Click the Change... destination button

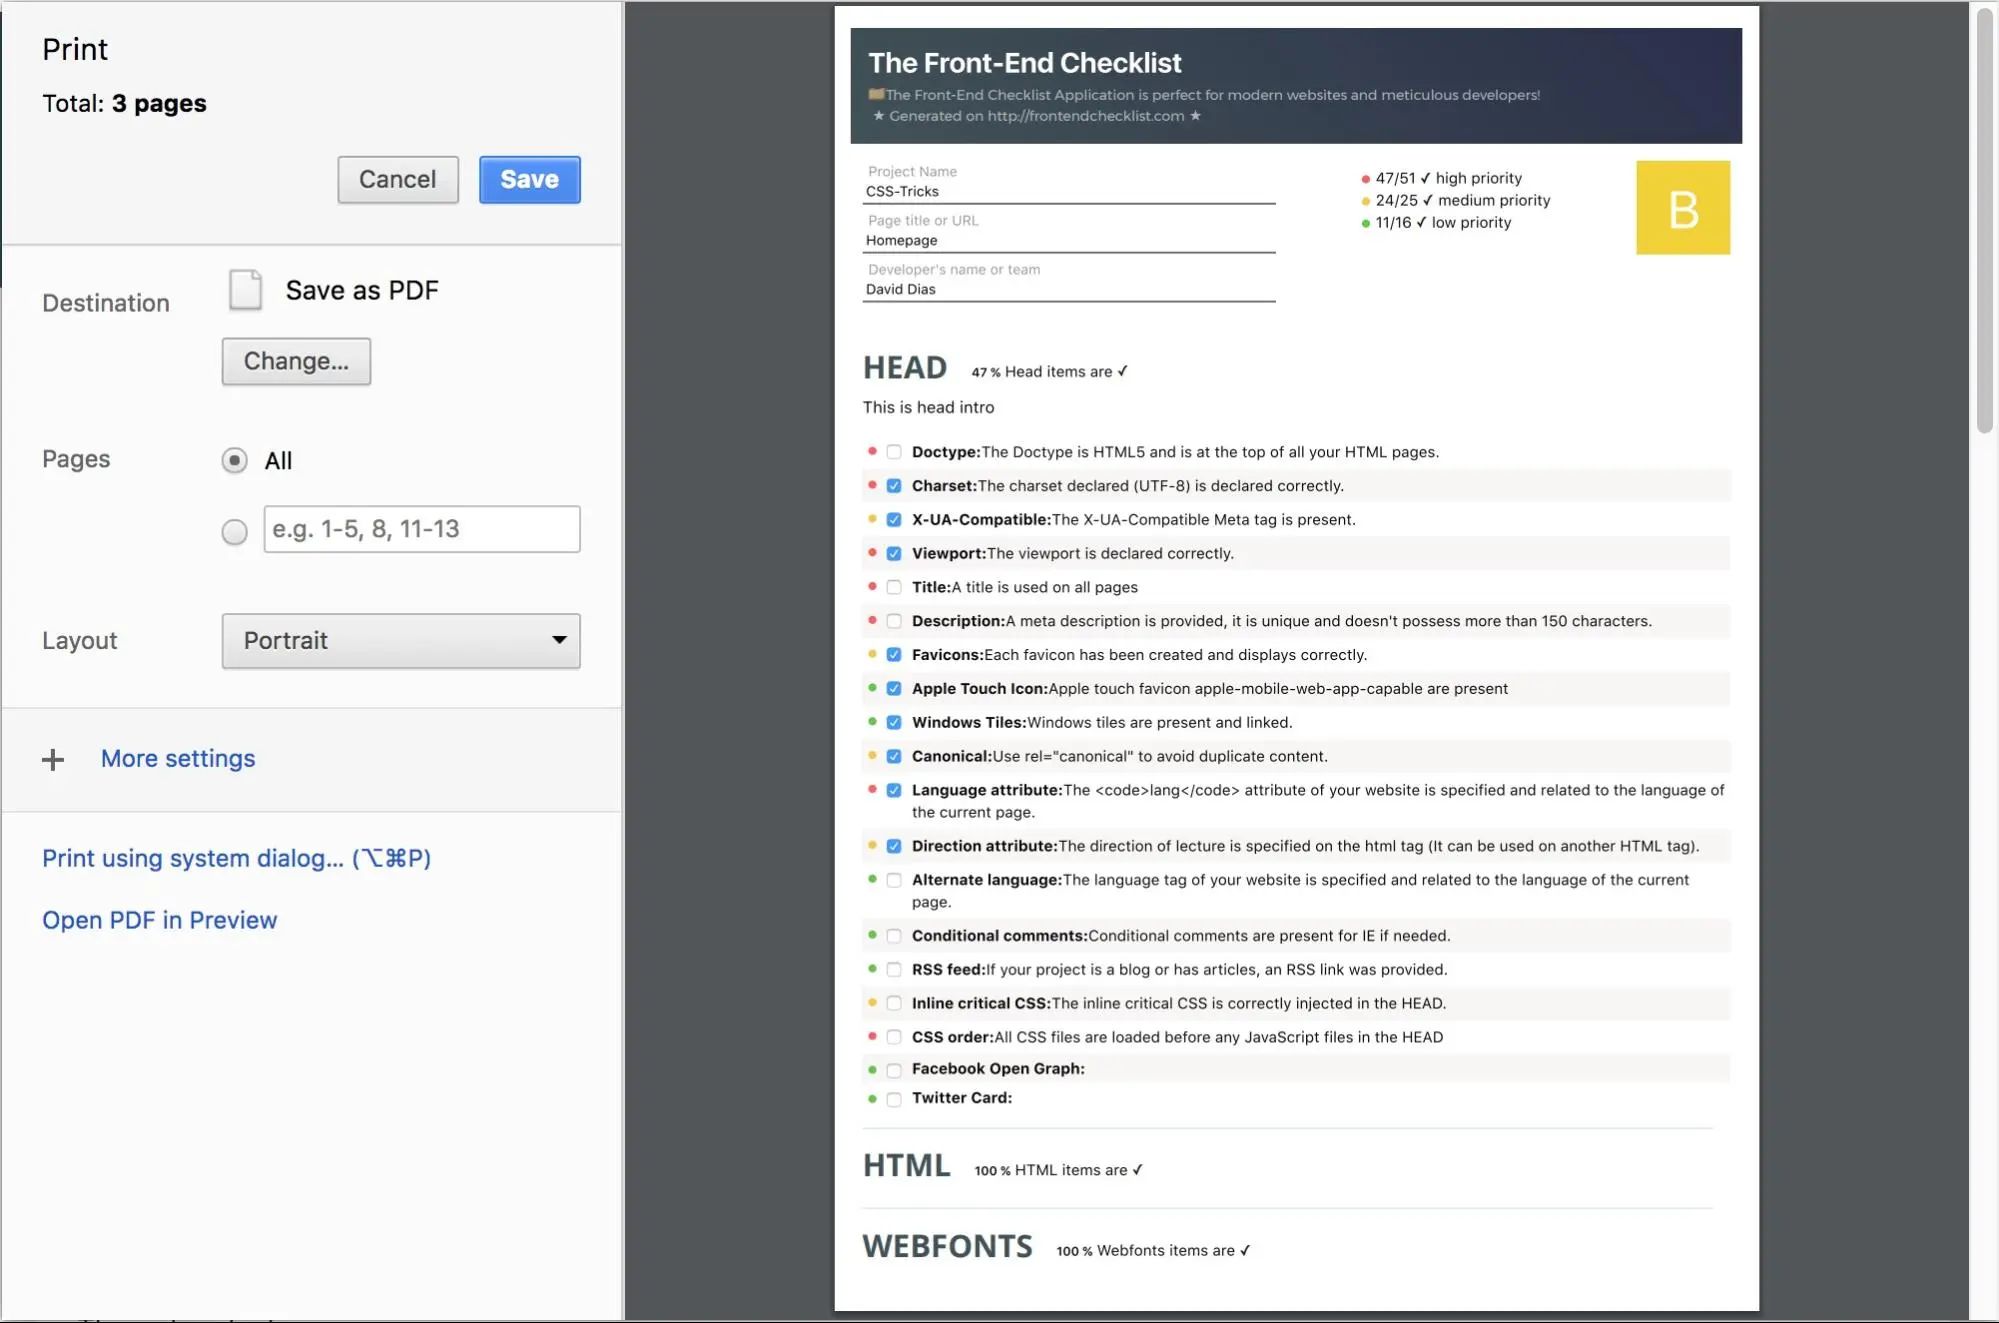[296, 361]
